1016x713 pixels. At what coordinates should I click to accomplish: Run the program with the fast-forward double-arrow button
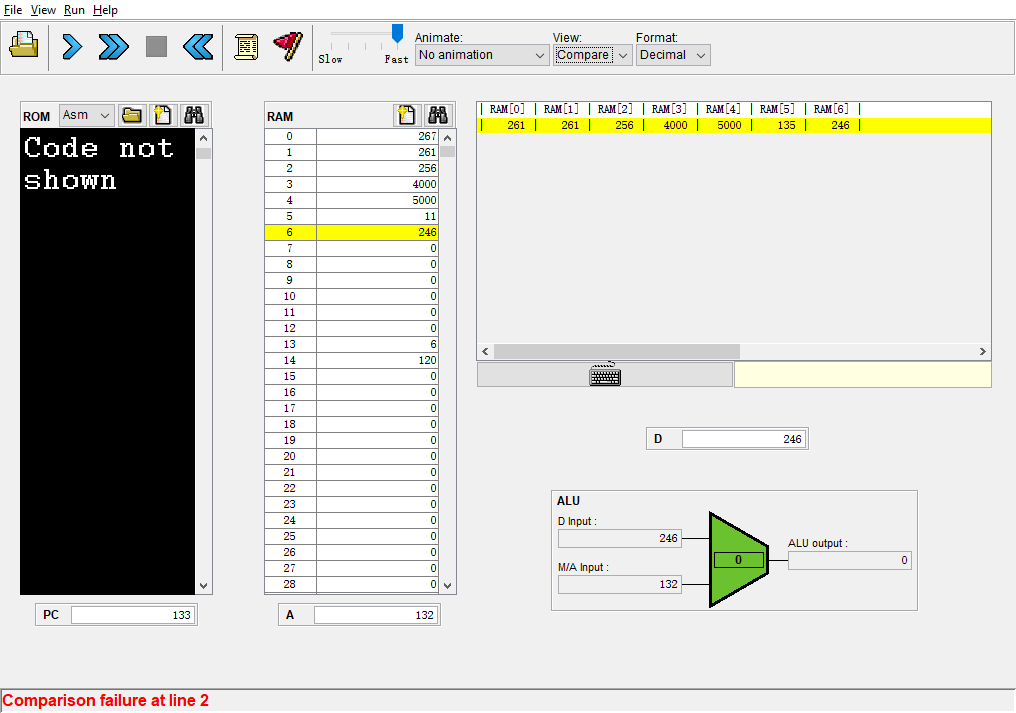click(x=114, y=46)
